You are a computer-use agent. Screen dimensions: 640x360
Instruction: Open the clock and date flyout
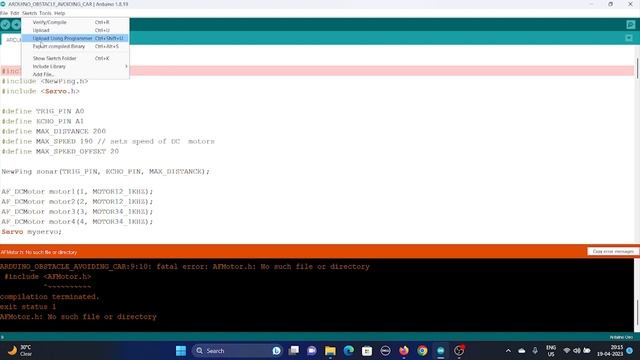pos(610,351)
